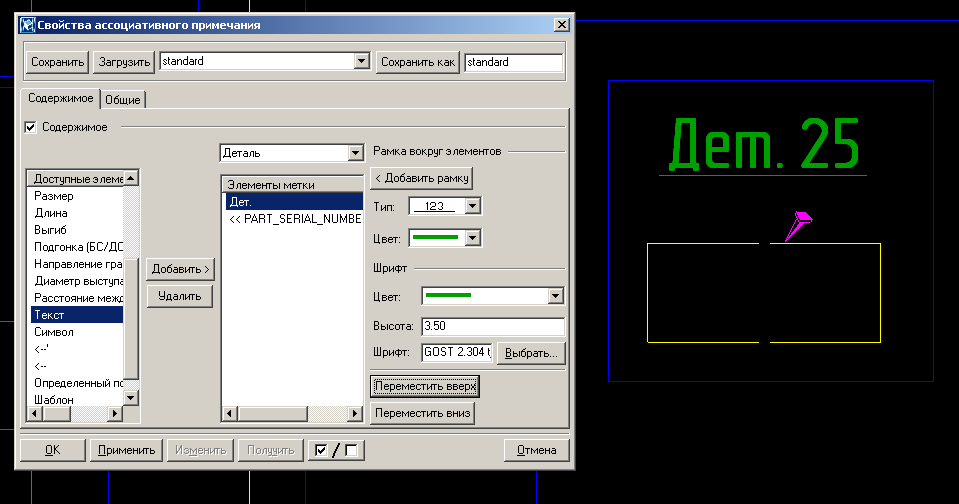The width and height of the screenshot is (959, 504).
Task: Select << PART_SERIAL_NUMBE label element
Action: pos(294,219)
